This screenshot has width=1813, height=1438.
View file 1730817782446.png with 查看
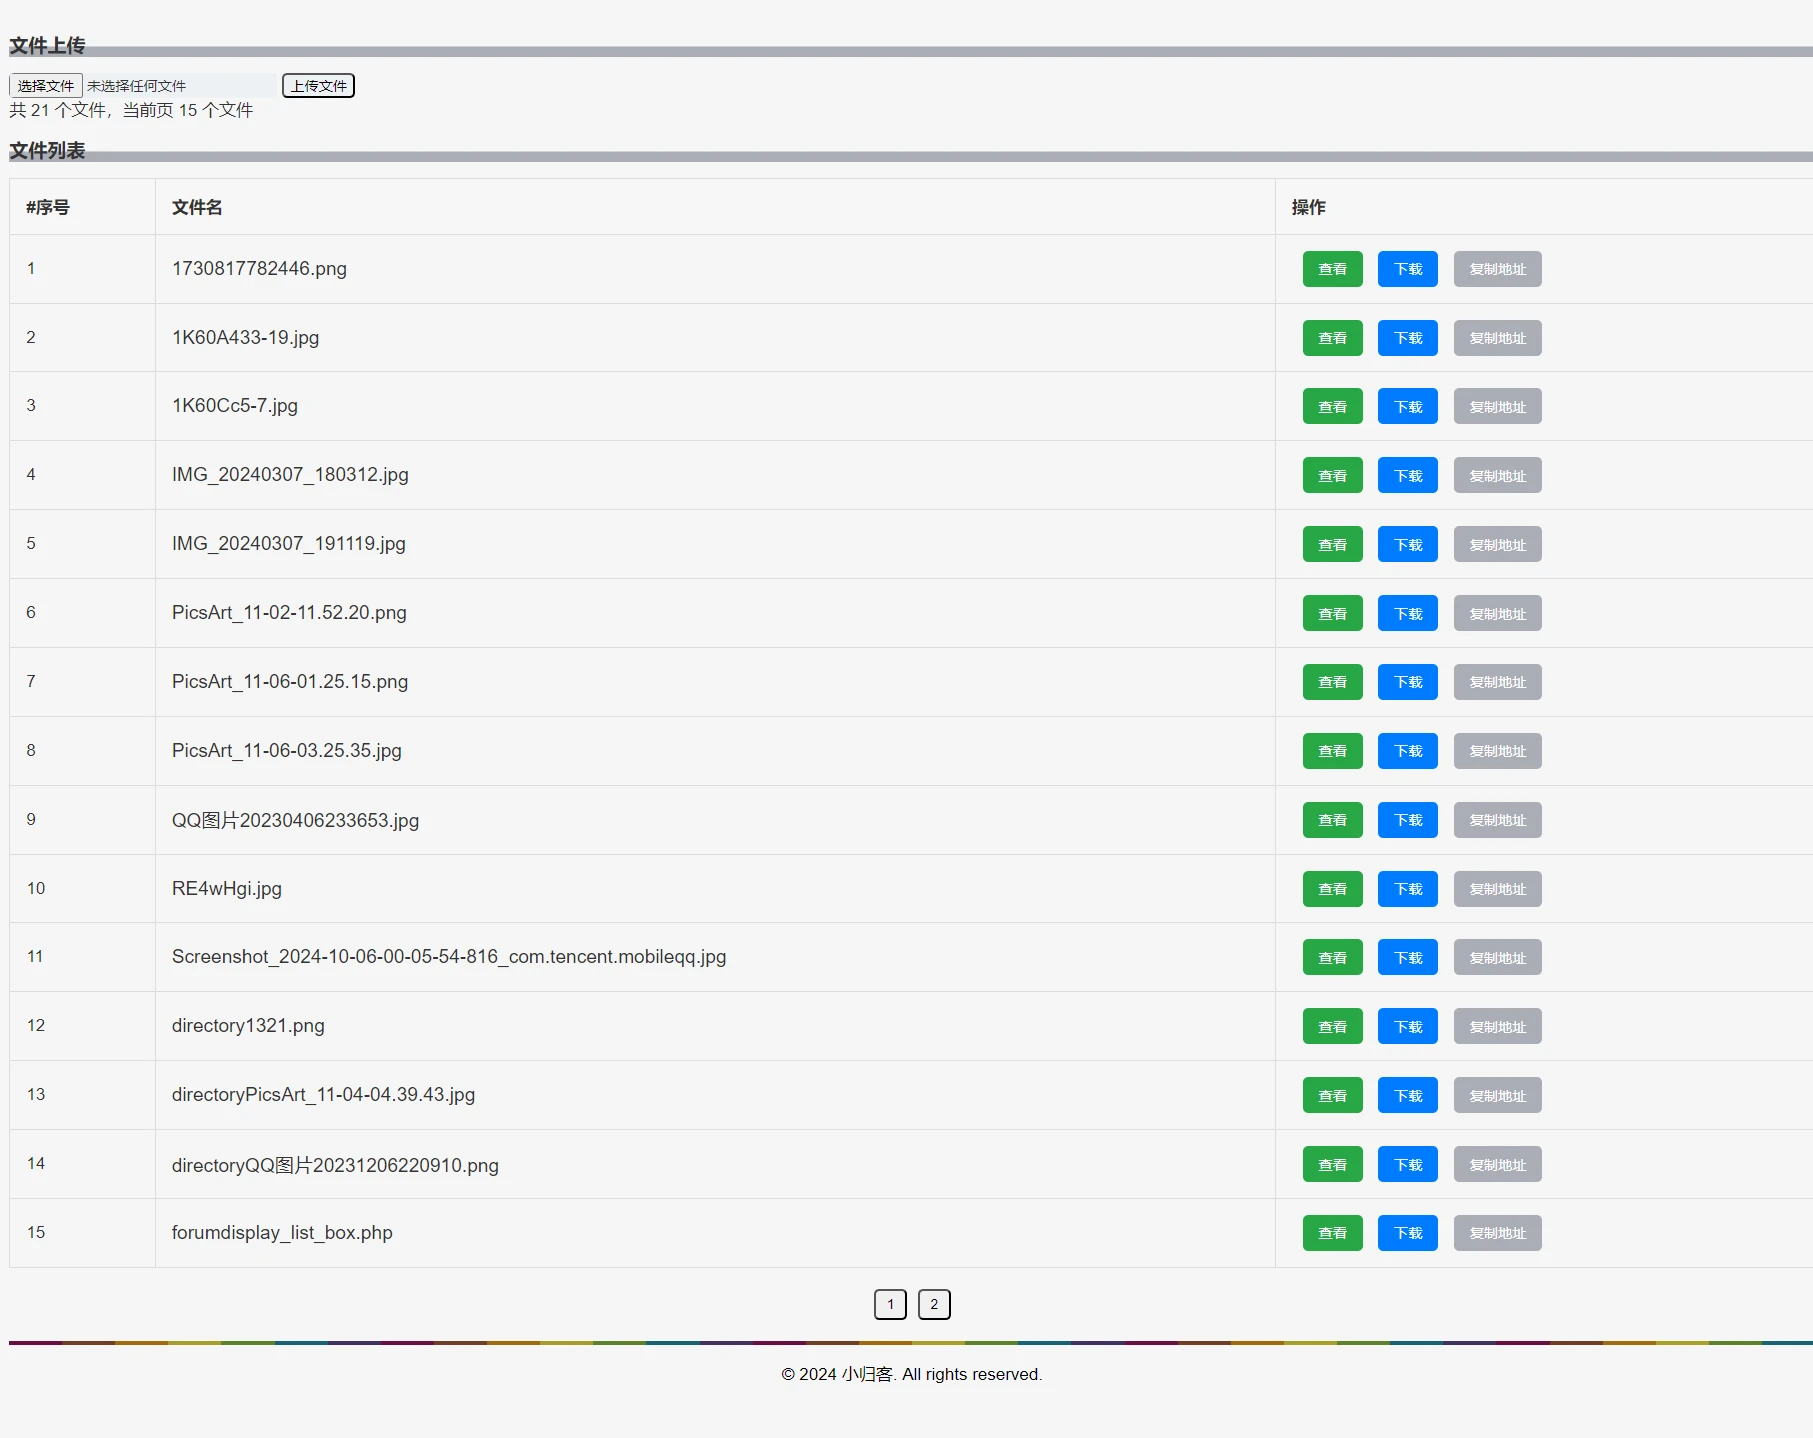pos(1332,269)
